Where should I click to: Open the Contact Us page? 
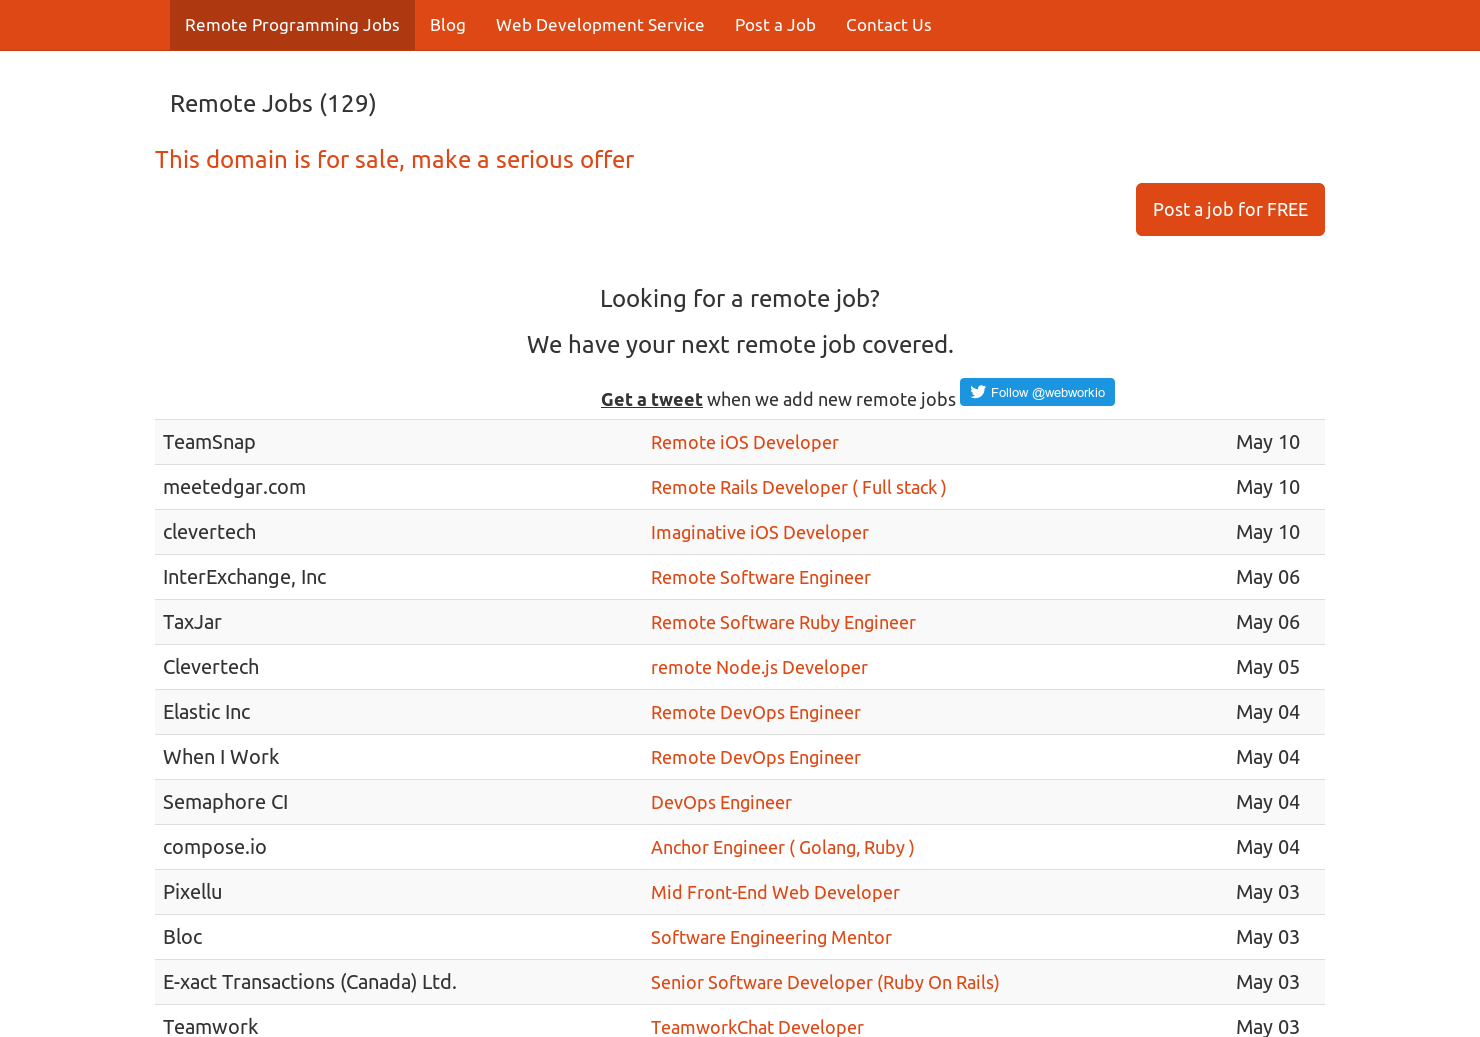point(888,24)
